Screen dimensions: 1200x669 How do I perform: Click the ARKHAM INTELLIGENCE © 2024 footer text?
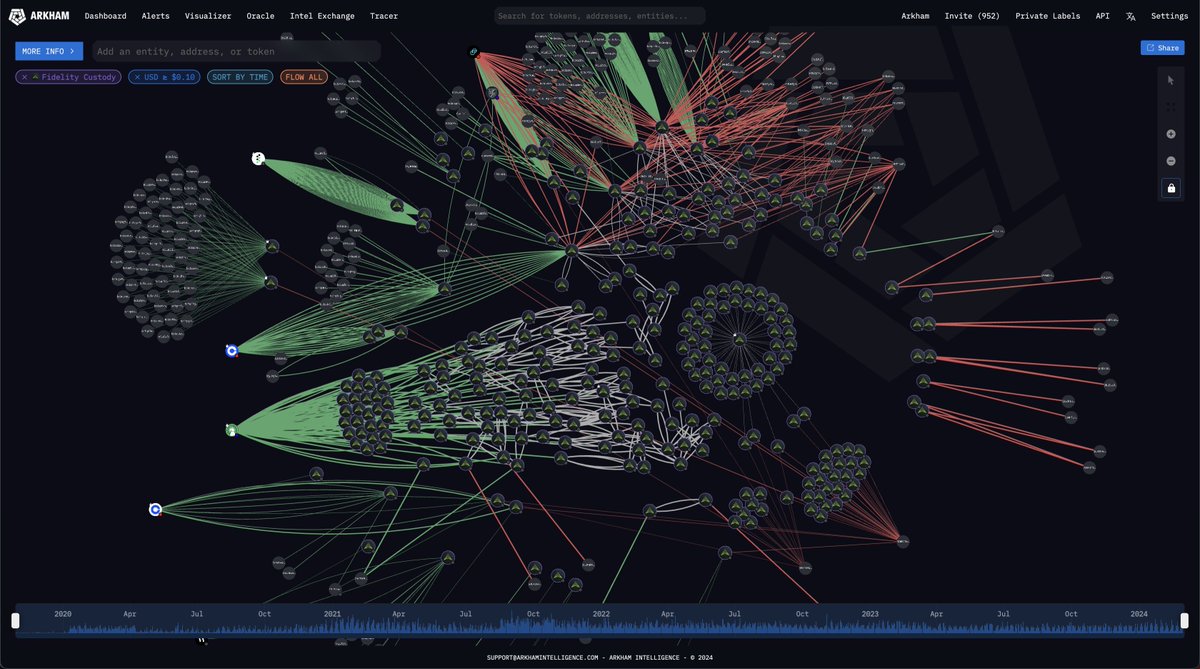(x=661, y=658)
